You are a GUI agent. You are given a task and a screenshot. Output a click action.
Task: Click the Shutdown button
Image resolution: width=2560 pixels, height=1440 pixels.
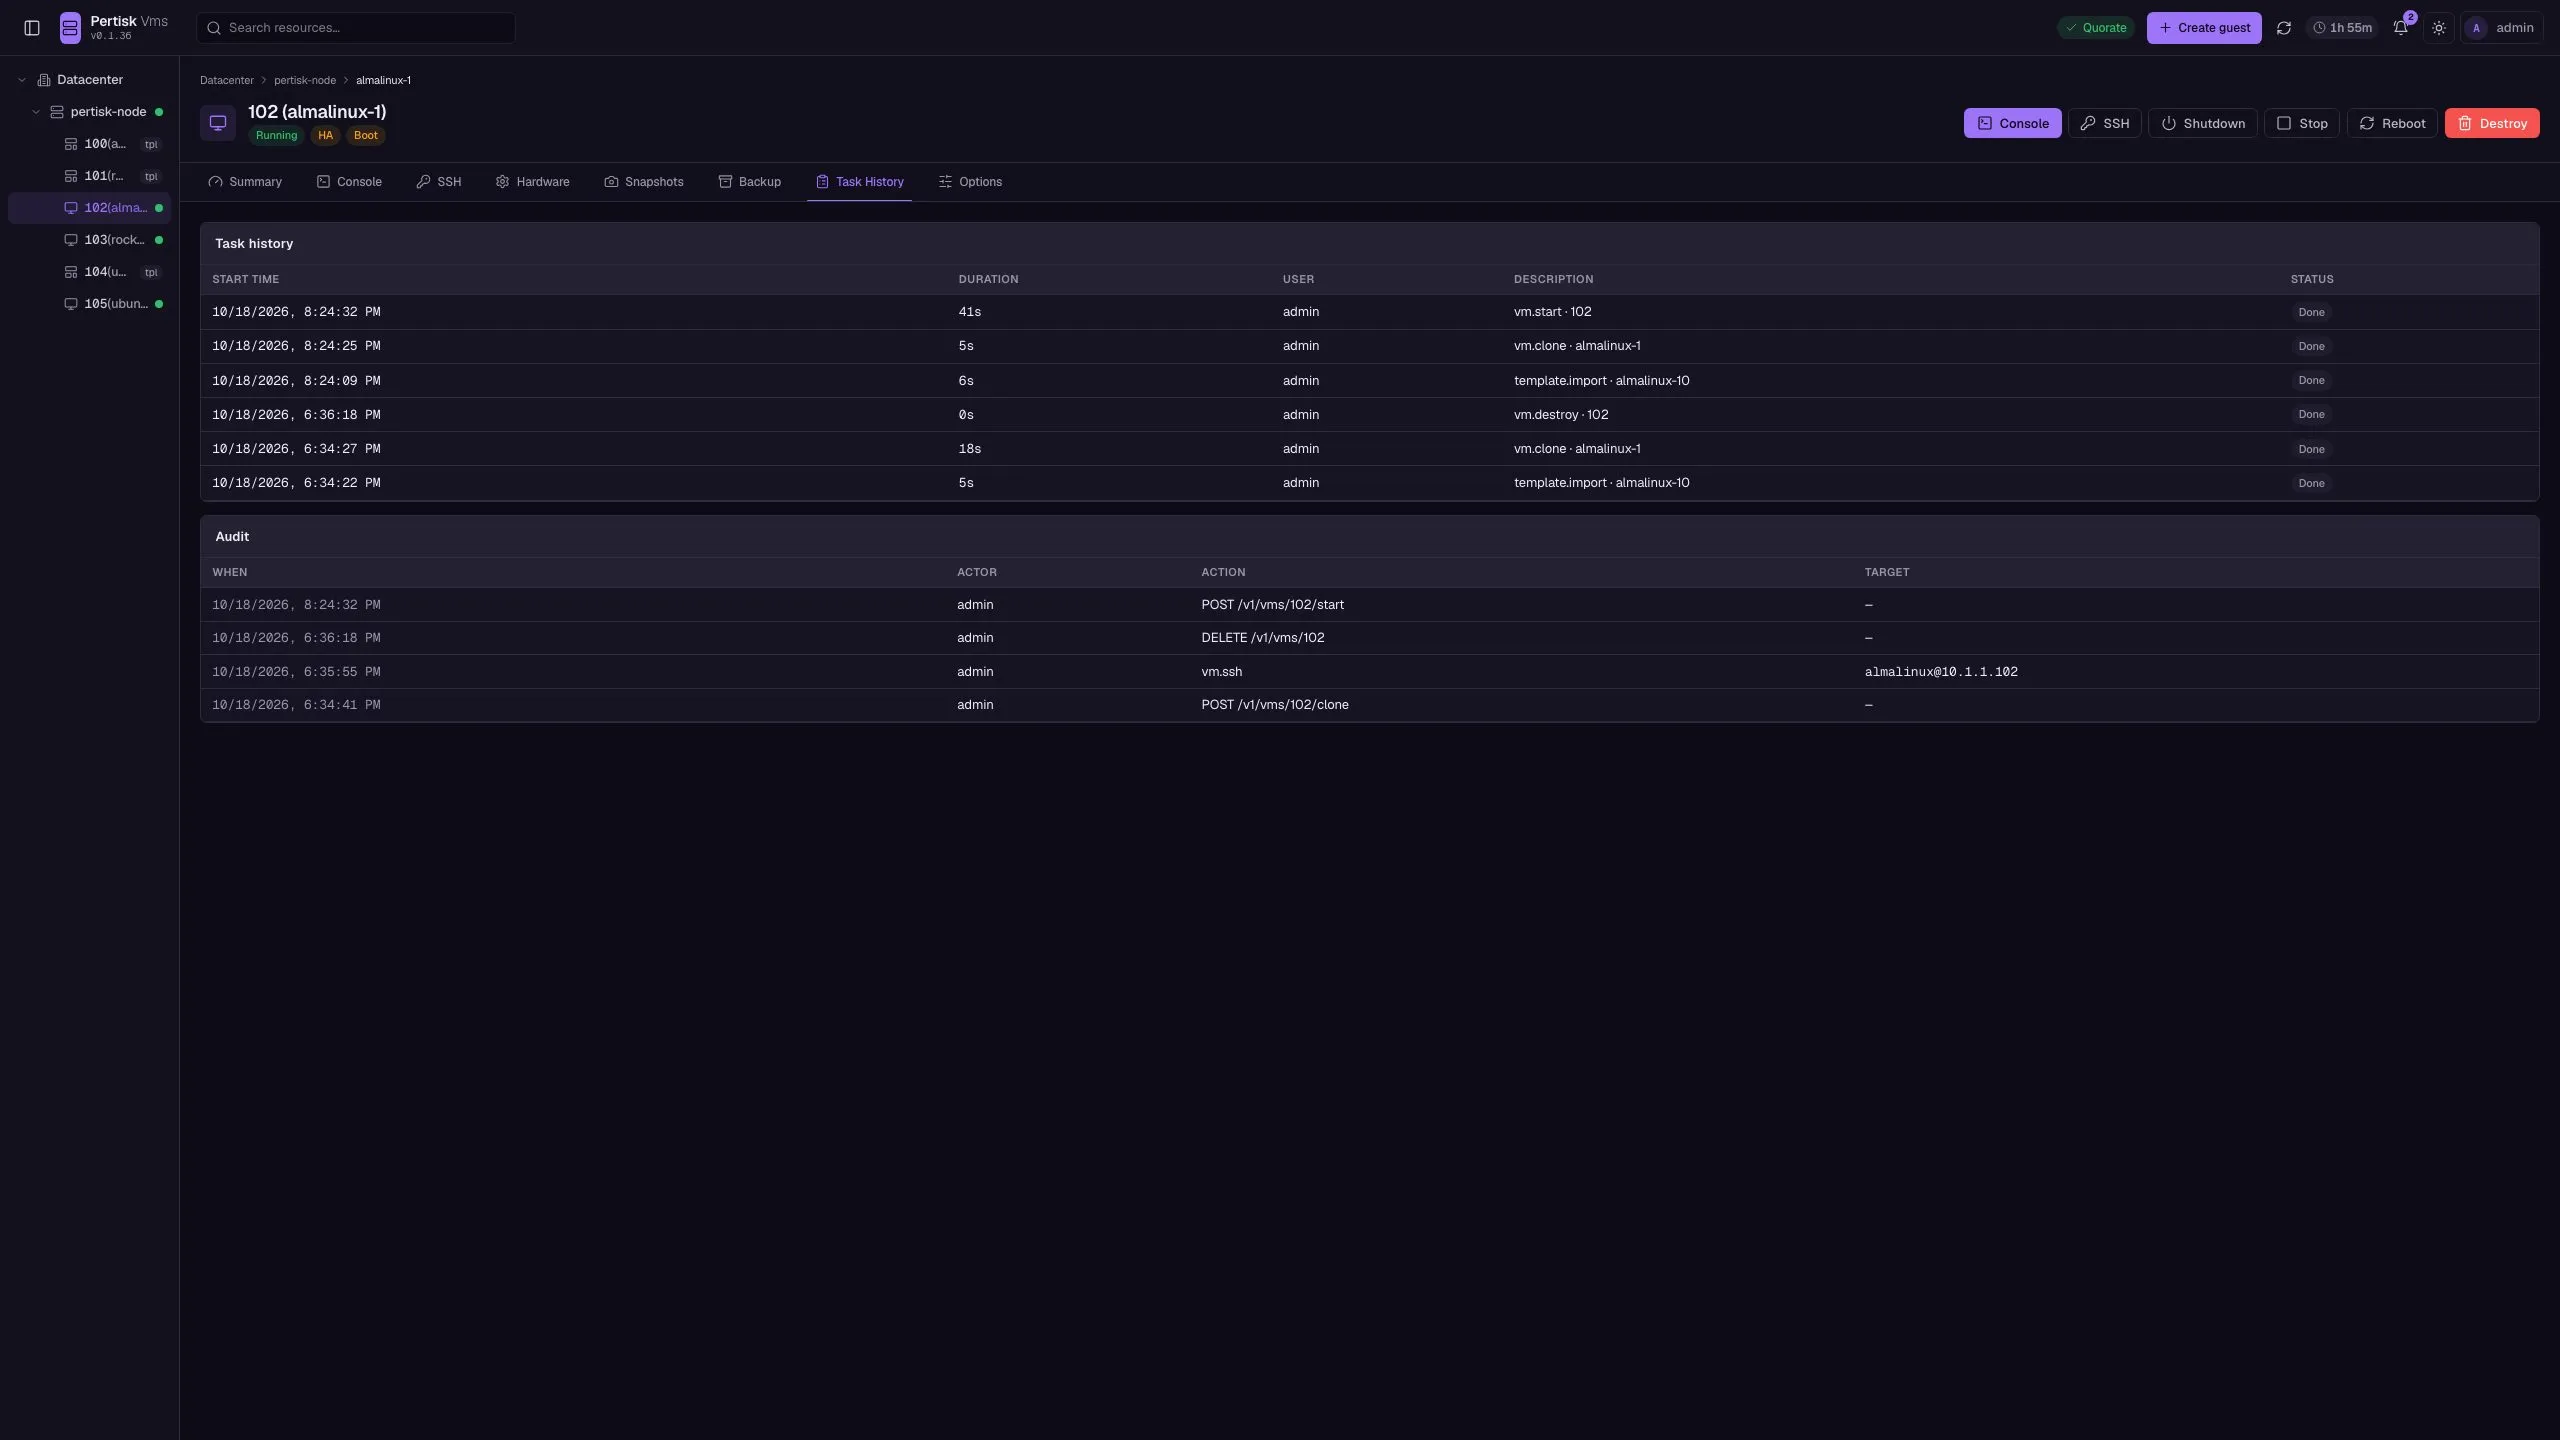[2202, 123]
